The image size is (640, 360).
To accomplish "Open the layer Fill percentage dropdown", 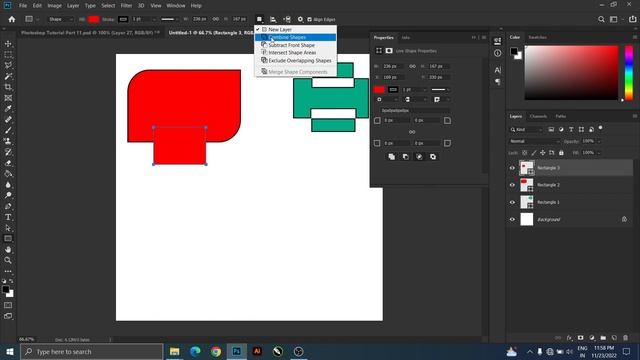I will [599, 153].
